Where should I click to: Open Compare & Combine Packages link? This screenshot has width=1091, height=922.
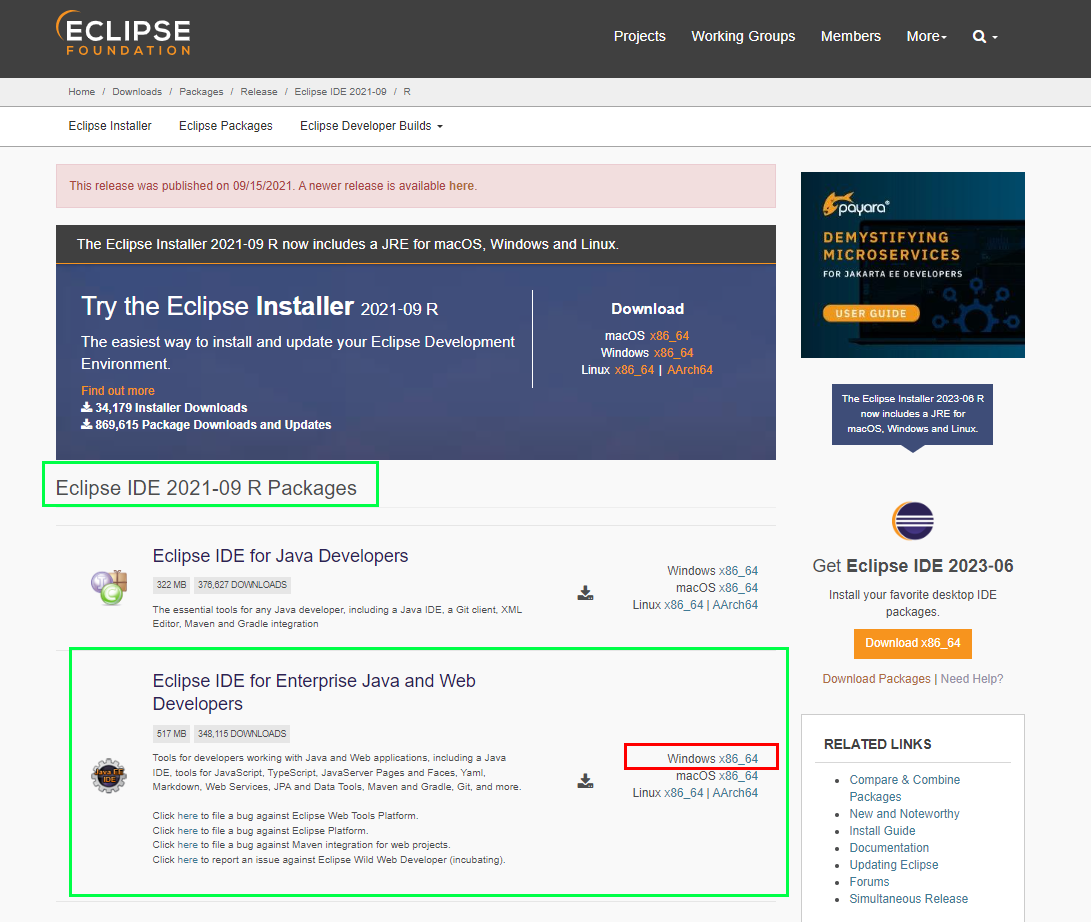(904, 788)
